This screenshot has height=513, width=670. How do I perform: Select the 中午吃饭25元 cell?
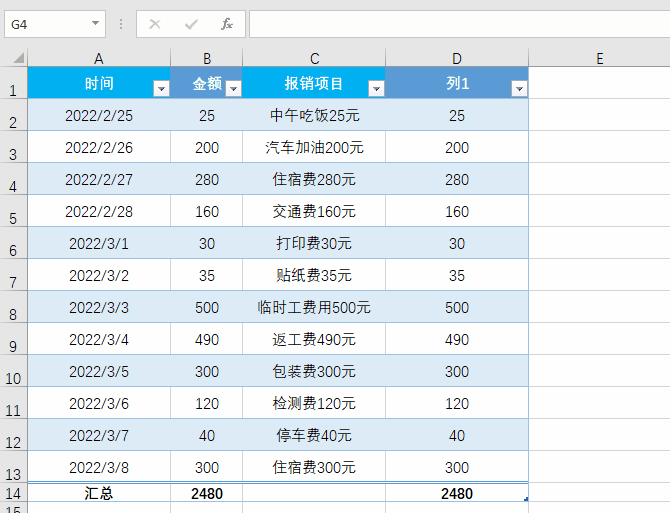314,115
